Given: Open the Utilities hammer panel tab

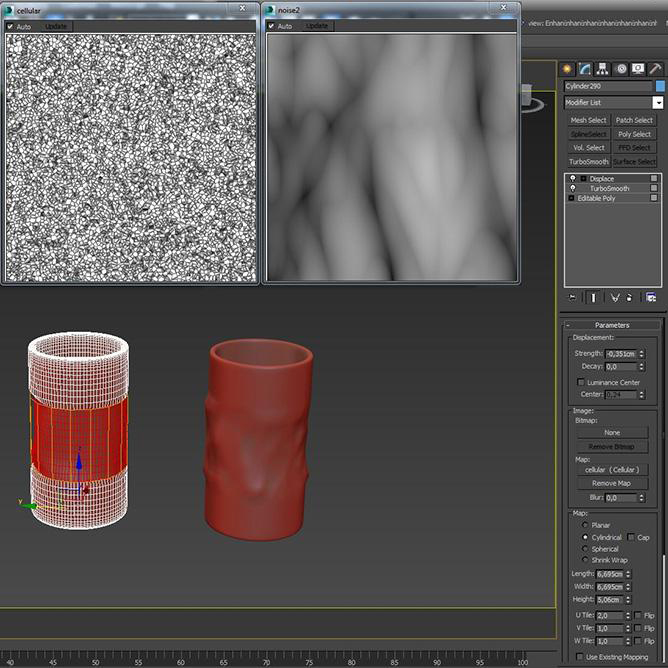Looking at the screenshot, I should [656, 69].
